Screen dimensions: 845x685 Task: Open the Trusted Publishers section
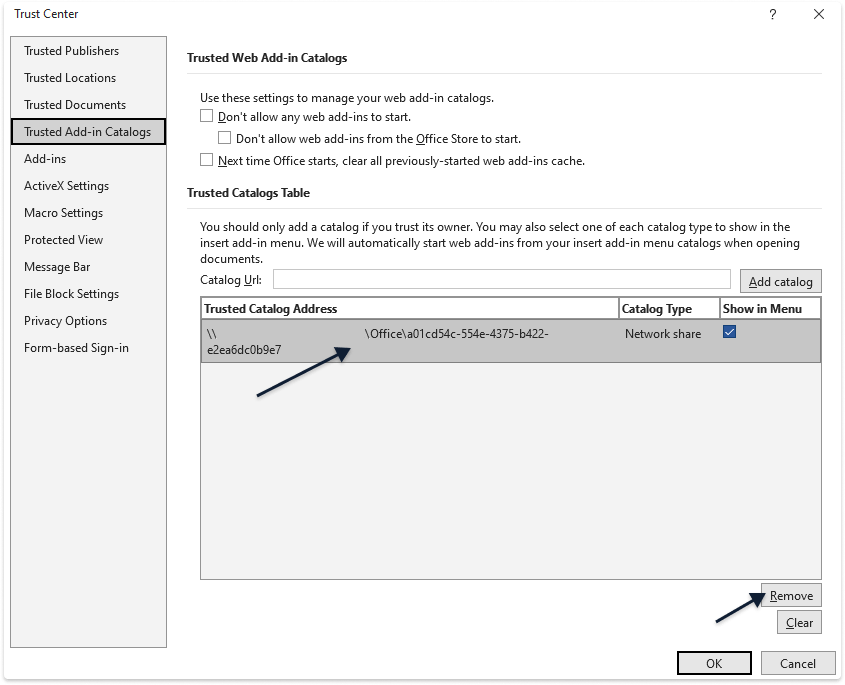(x=71, y=51)
